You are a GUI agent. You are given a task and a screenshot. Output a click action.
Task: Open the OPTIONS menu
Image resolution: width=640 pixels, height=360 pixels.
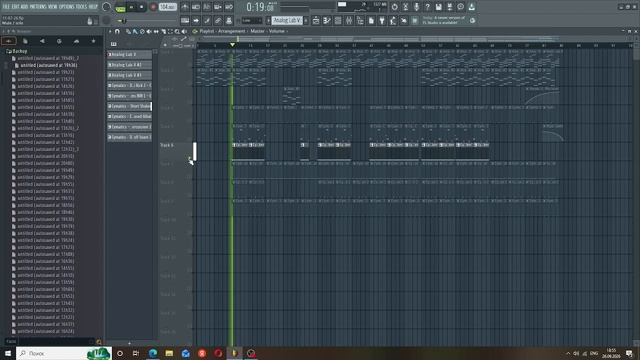tap(67, 7)
